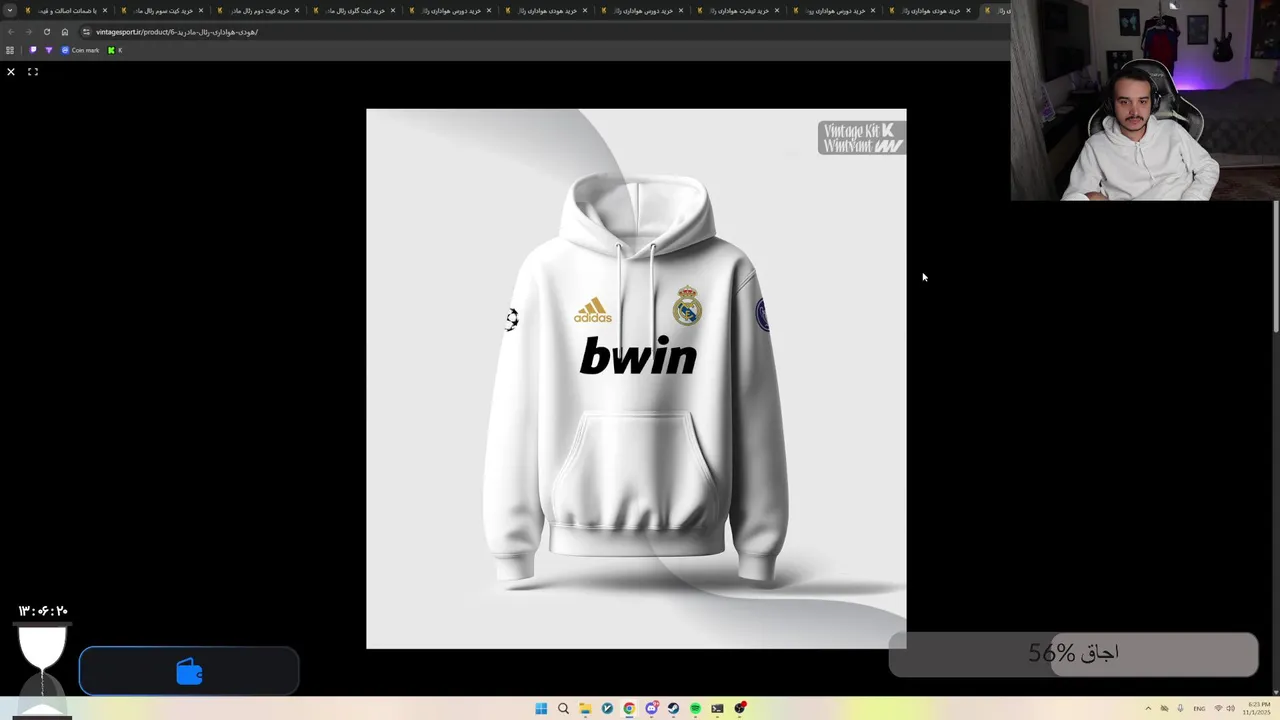Reload the vintagesport.ir page

(x=46, y=32)
